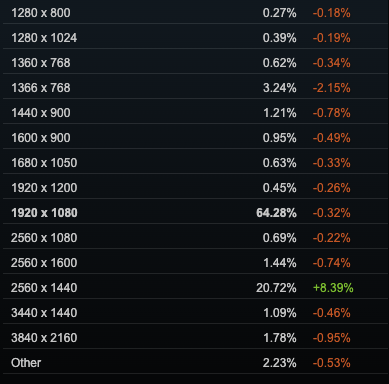389x384 pixels.
Task: Click the -2.15% change value
Action: [331, 88]
